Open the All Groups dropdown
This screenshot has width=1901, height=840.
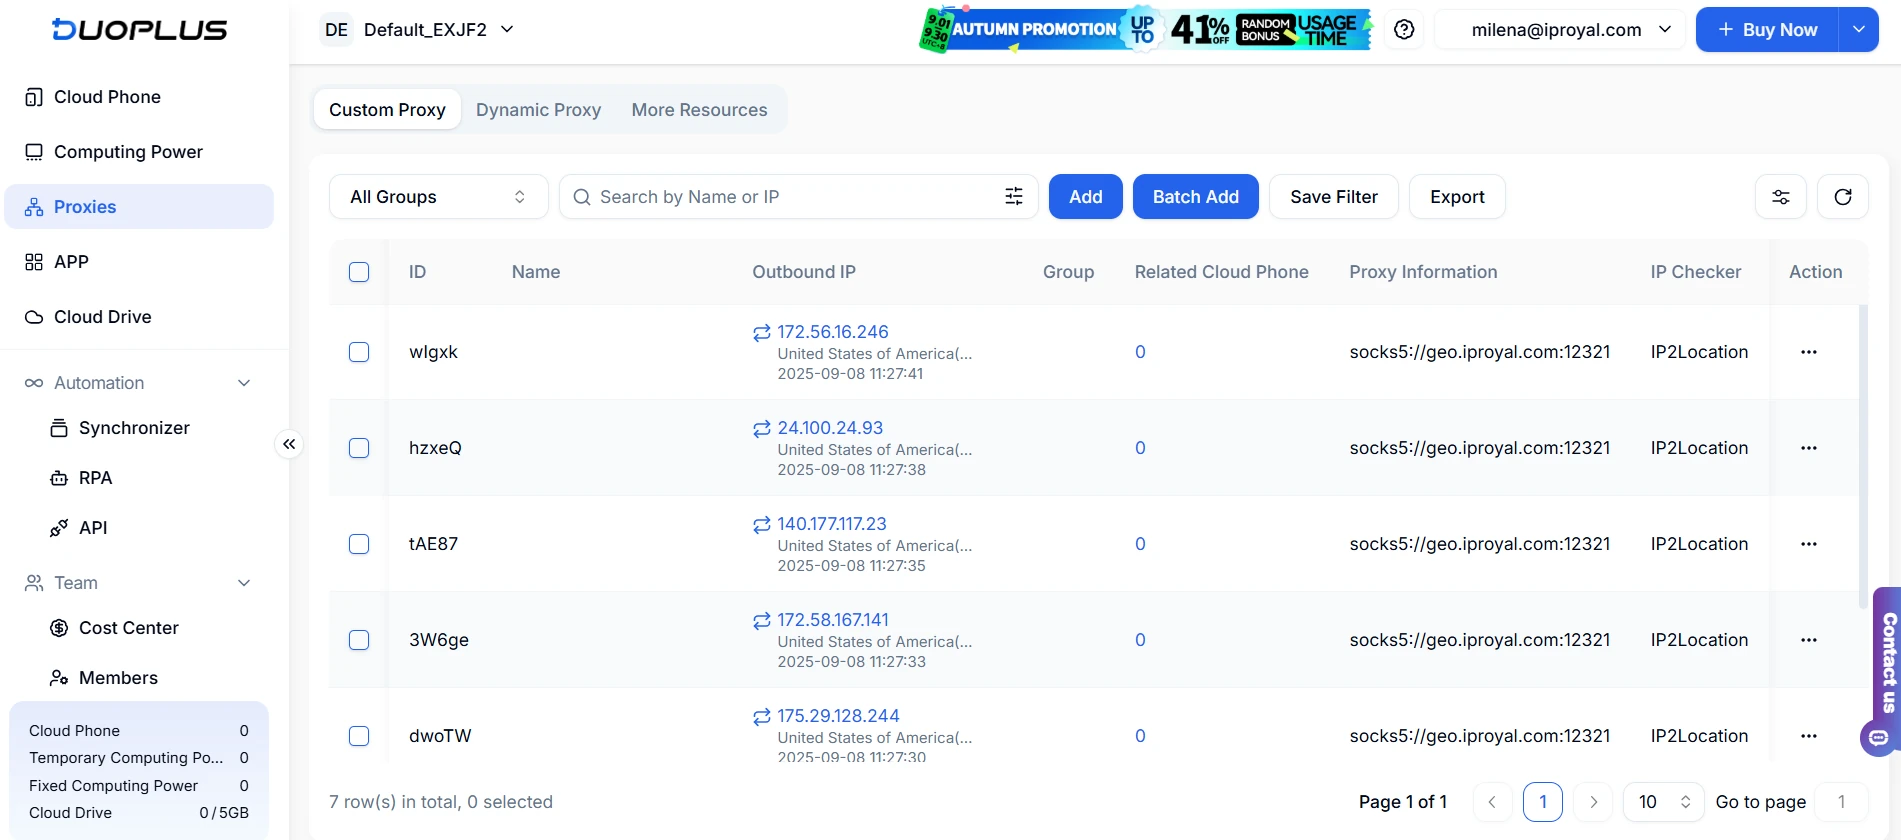click(x=438, y=197)
